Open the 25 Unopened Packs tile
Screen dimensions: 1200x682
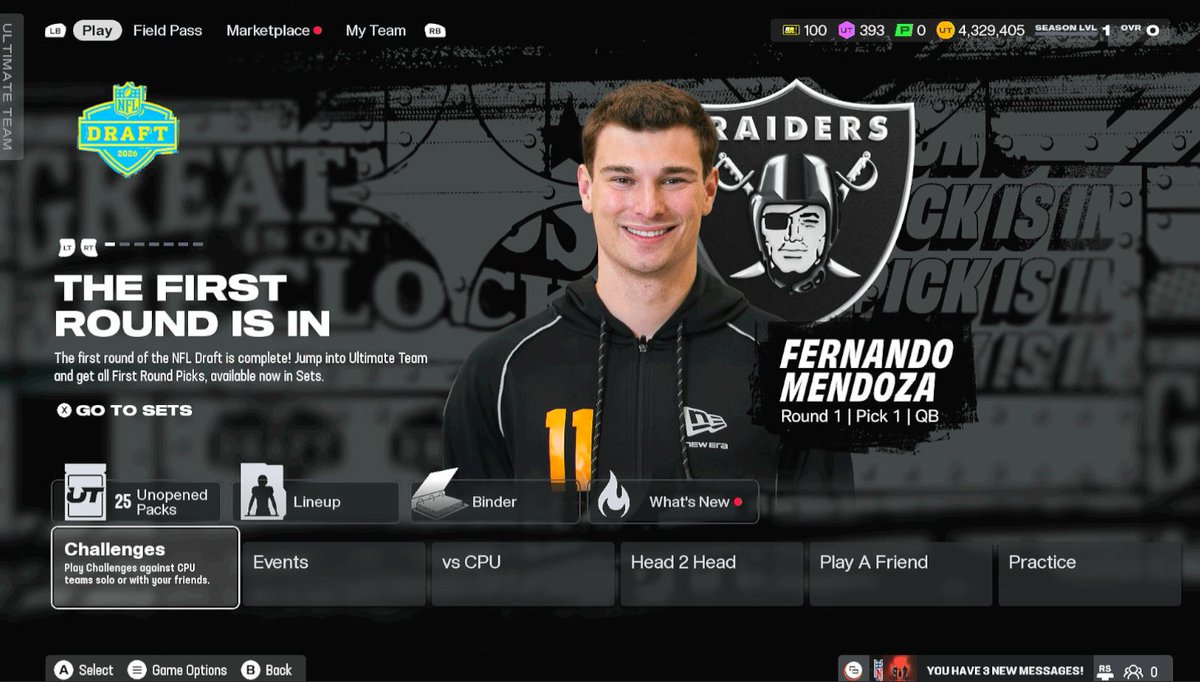tap(136, 501)
